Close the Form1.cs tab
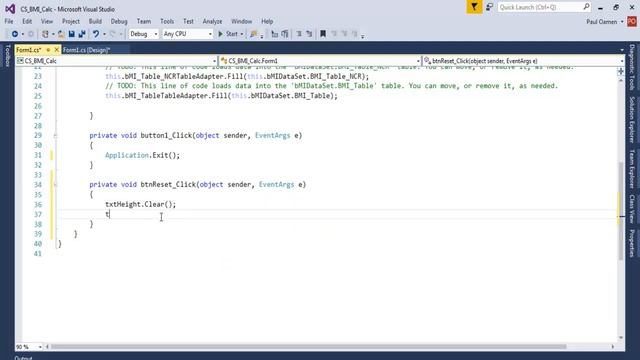Image resolution: width=640 pixels, height=360 pixels. click(x=57, y=50)
